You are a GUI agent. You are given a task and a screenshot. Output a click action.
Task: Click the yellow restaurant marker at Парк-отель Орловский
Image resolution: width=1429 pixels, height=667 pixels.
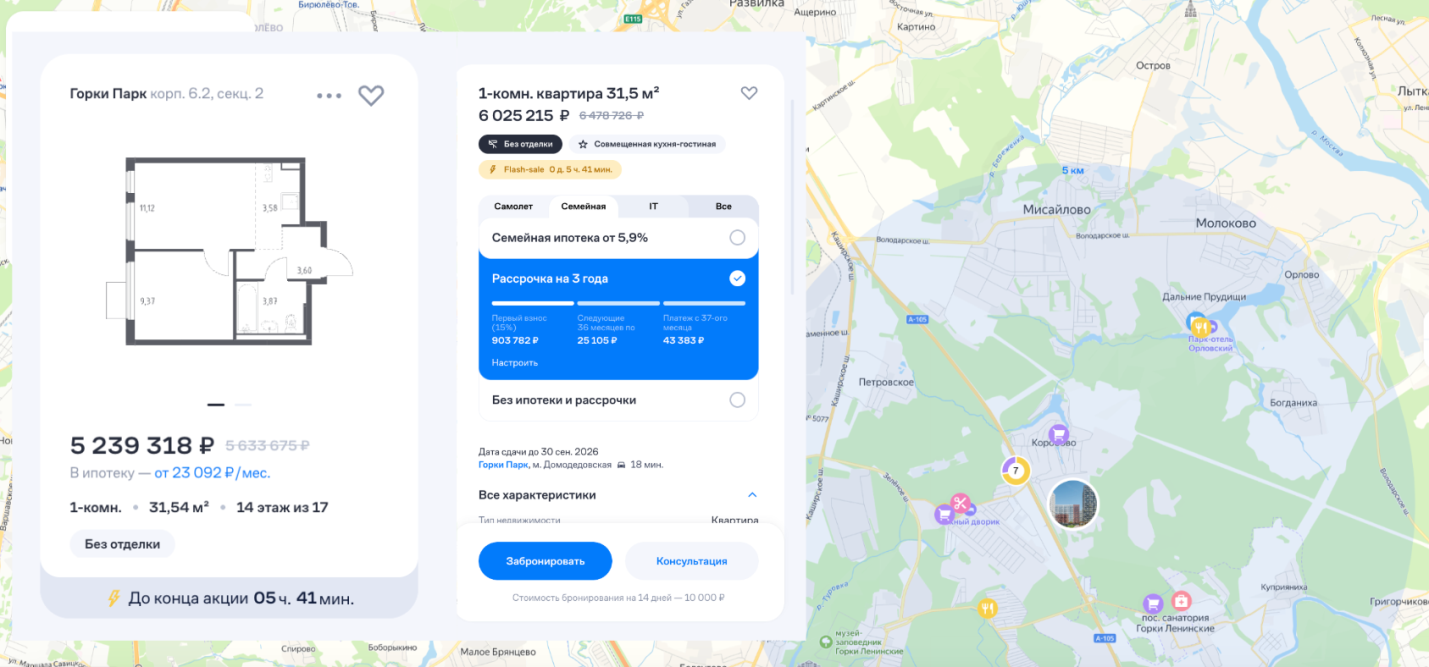point(1202,326)
